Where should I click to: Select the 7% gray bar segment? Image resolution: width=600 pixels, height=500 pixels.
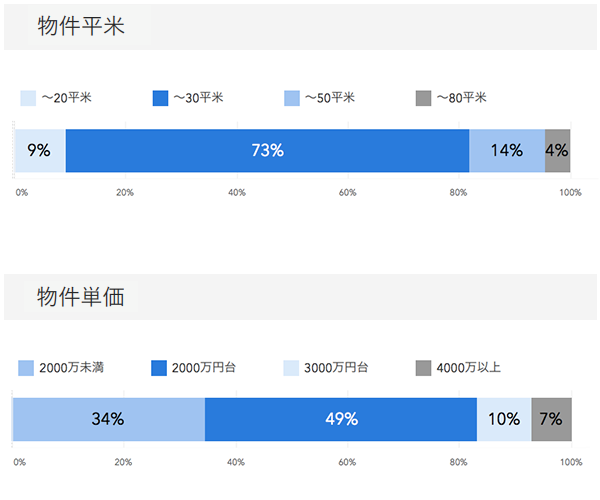551,419
